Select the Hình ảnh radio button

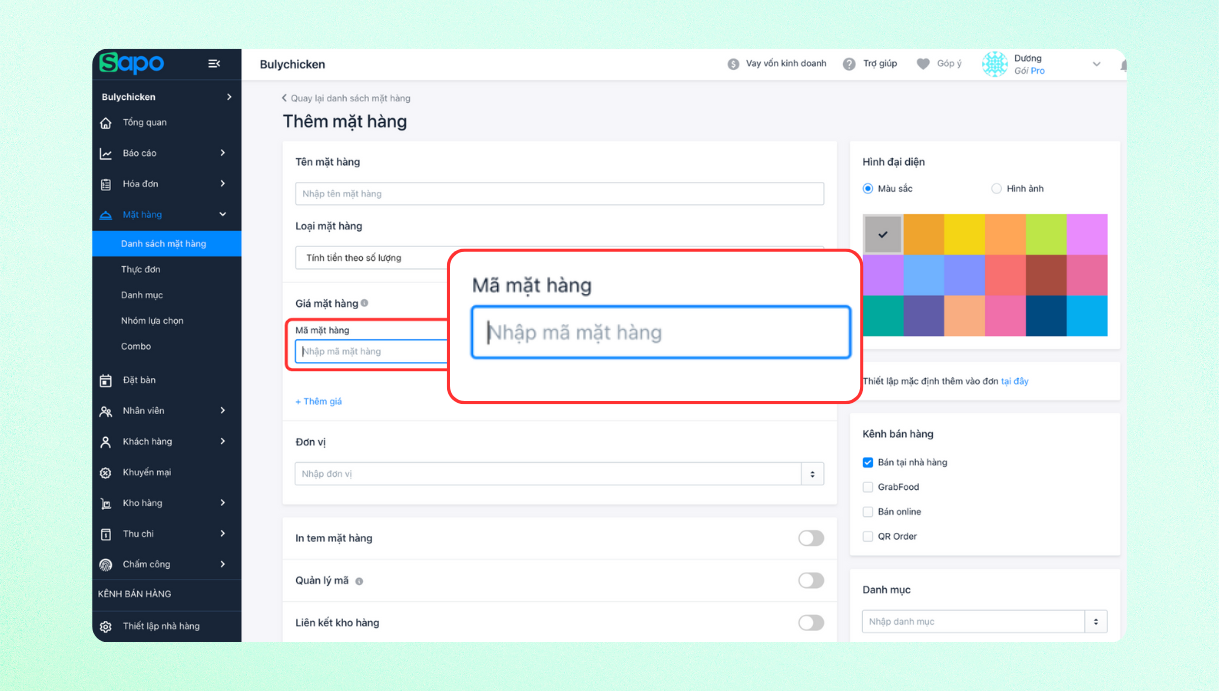pos(996,188)
